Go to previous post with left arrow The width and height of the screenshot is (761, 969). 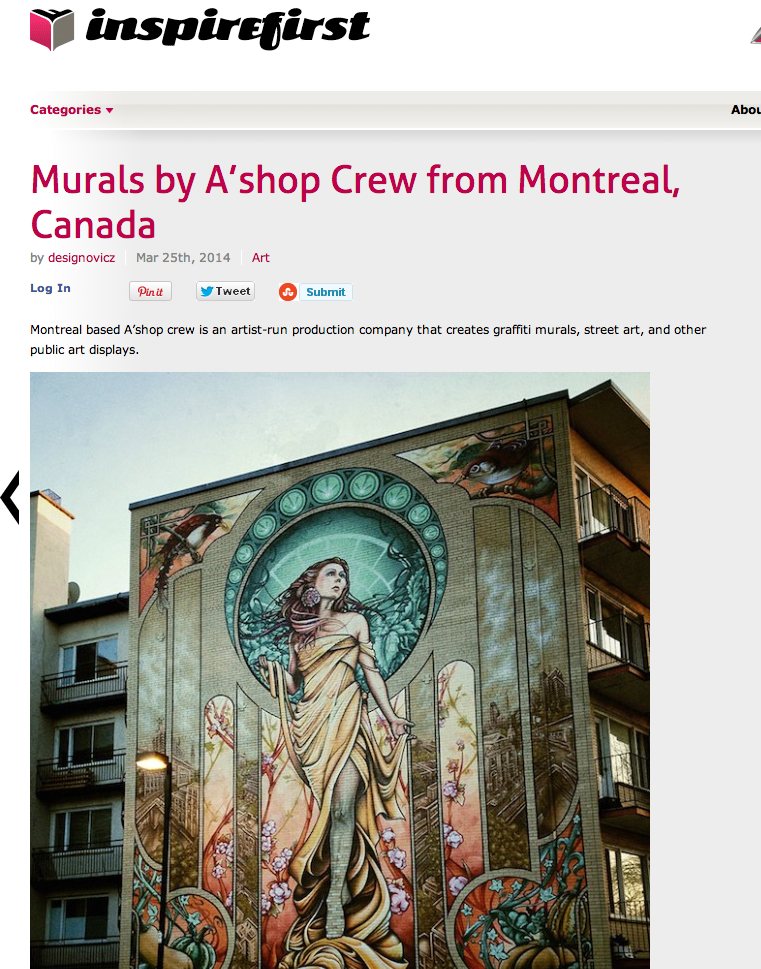click(x=10, y=497)
